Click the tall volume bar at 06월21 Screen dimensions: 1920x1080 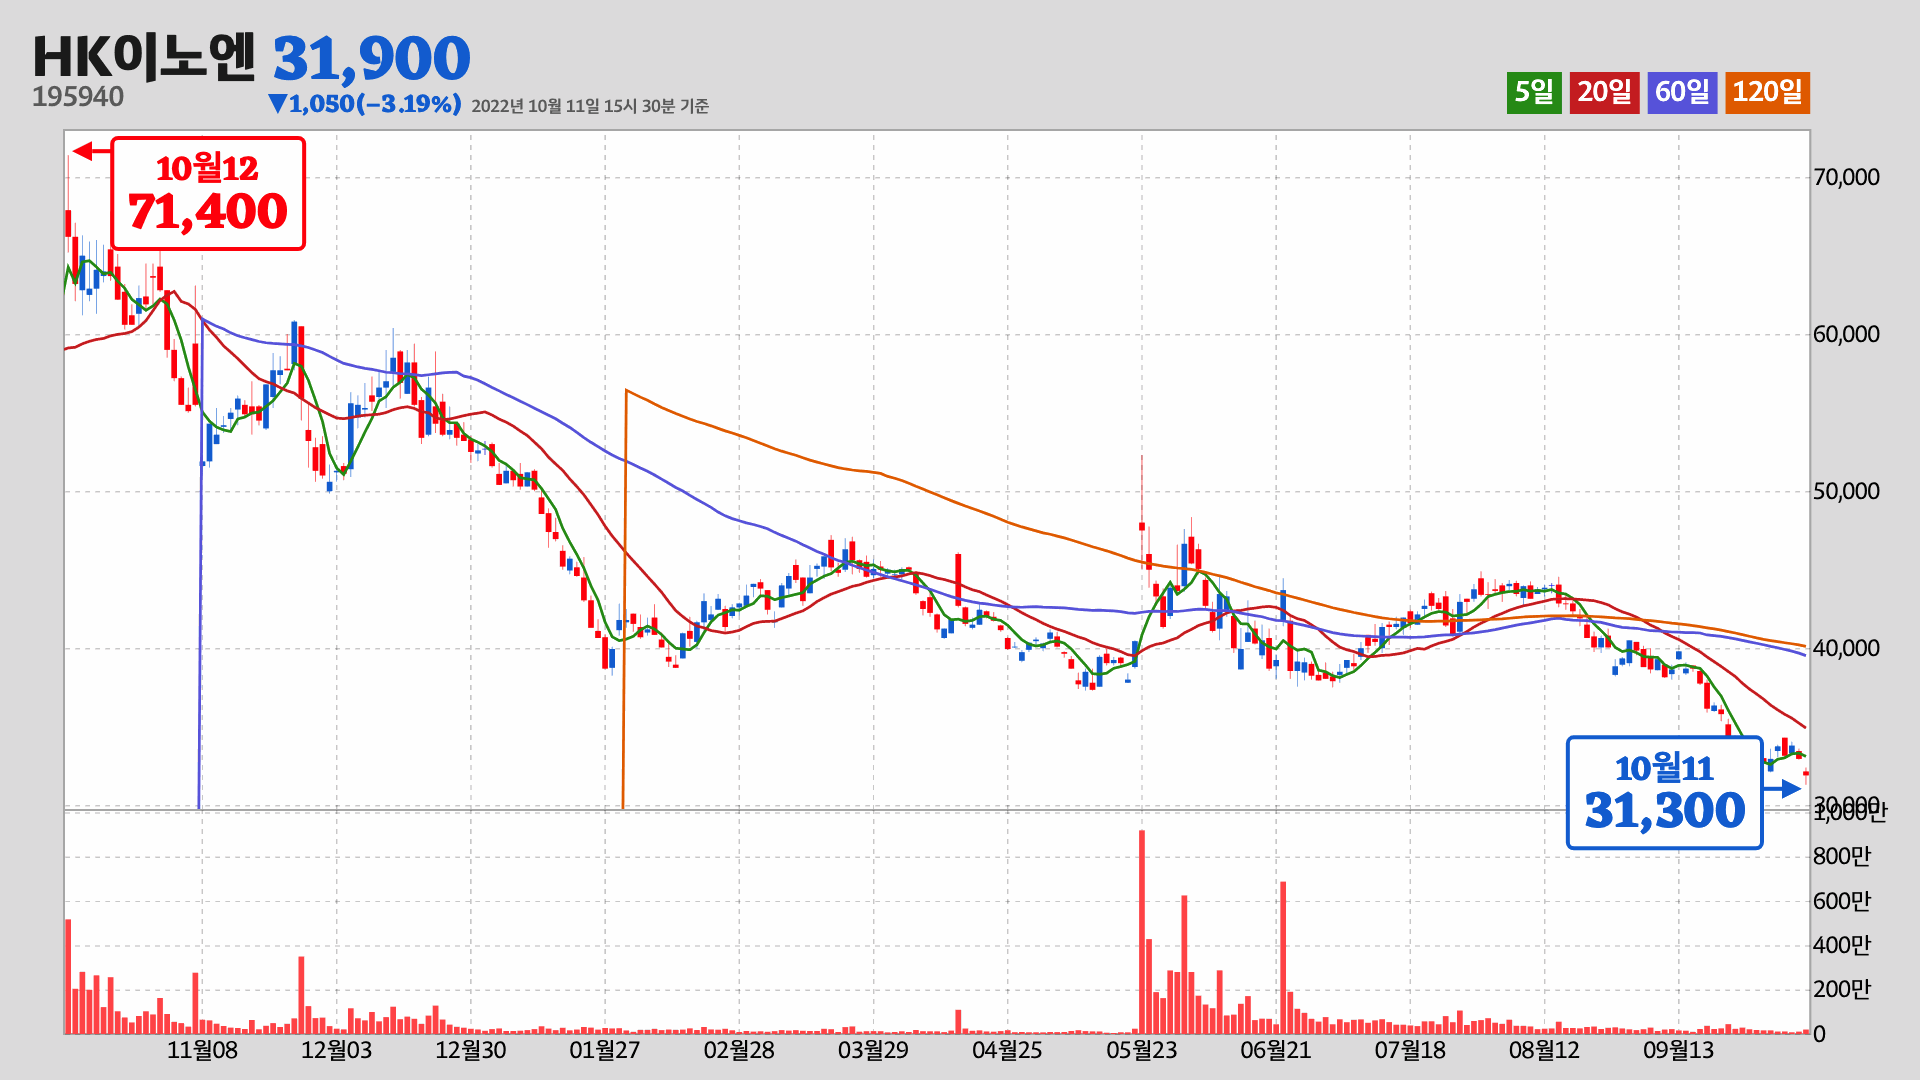(1283, 958)
